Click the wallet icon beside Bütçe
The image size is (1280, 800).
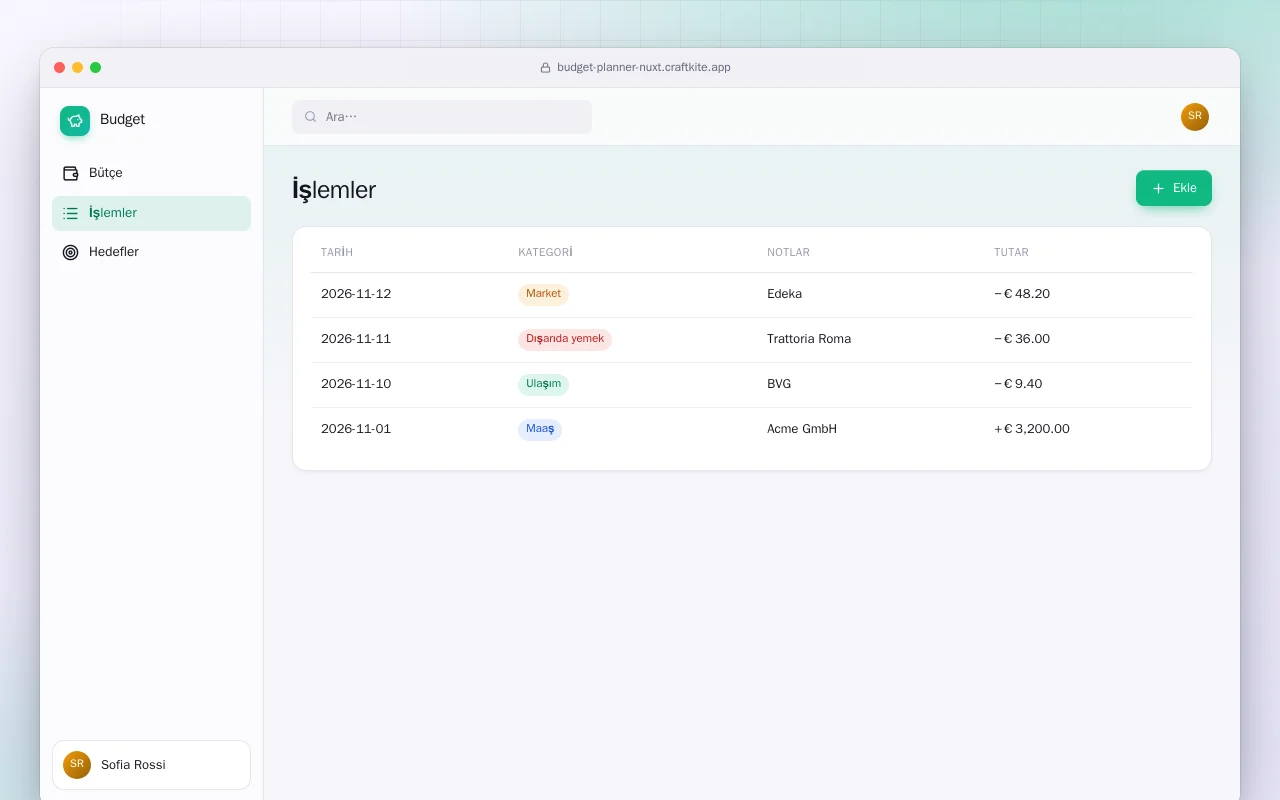[70, 173]
